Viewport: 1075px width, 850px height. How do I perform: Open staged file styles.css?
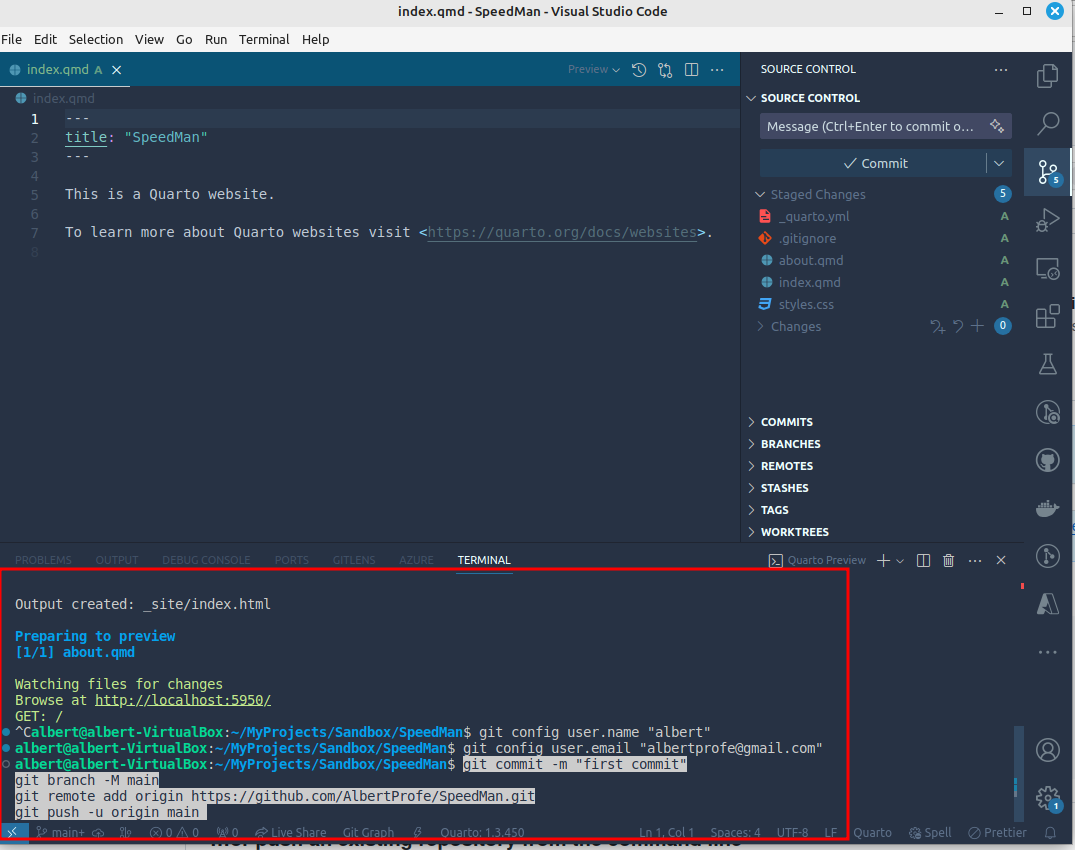pyautogui.click(x=806, y=304)
